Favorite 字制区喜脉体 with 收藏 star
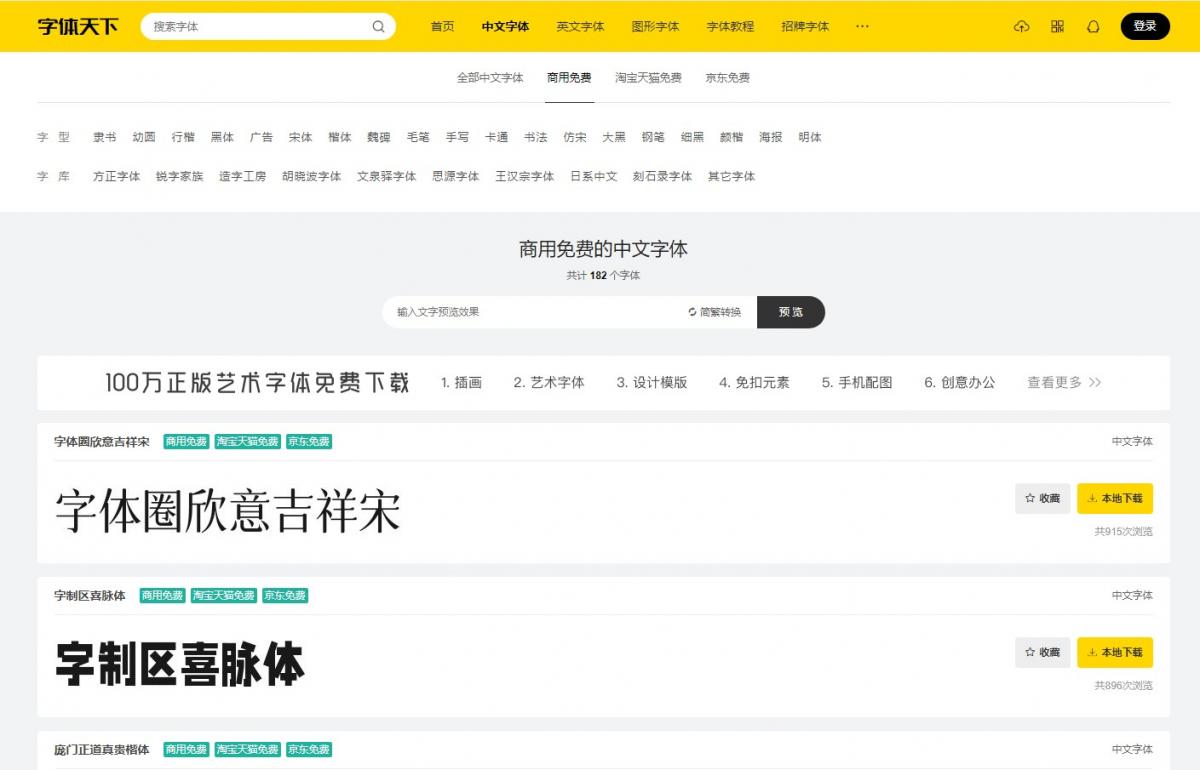Viewport: 1200px width, 770px height. tap(1042, 652)
